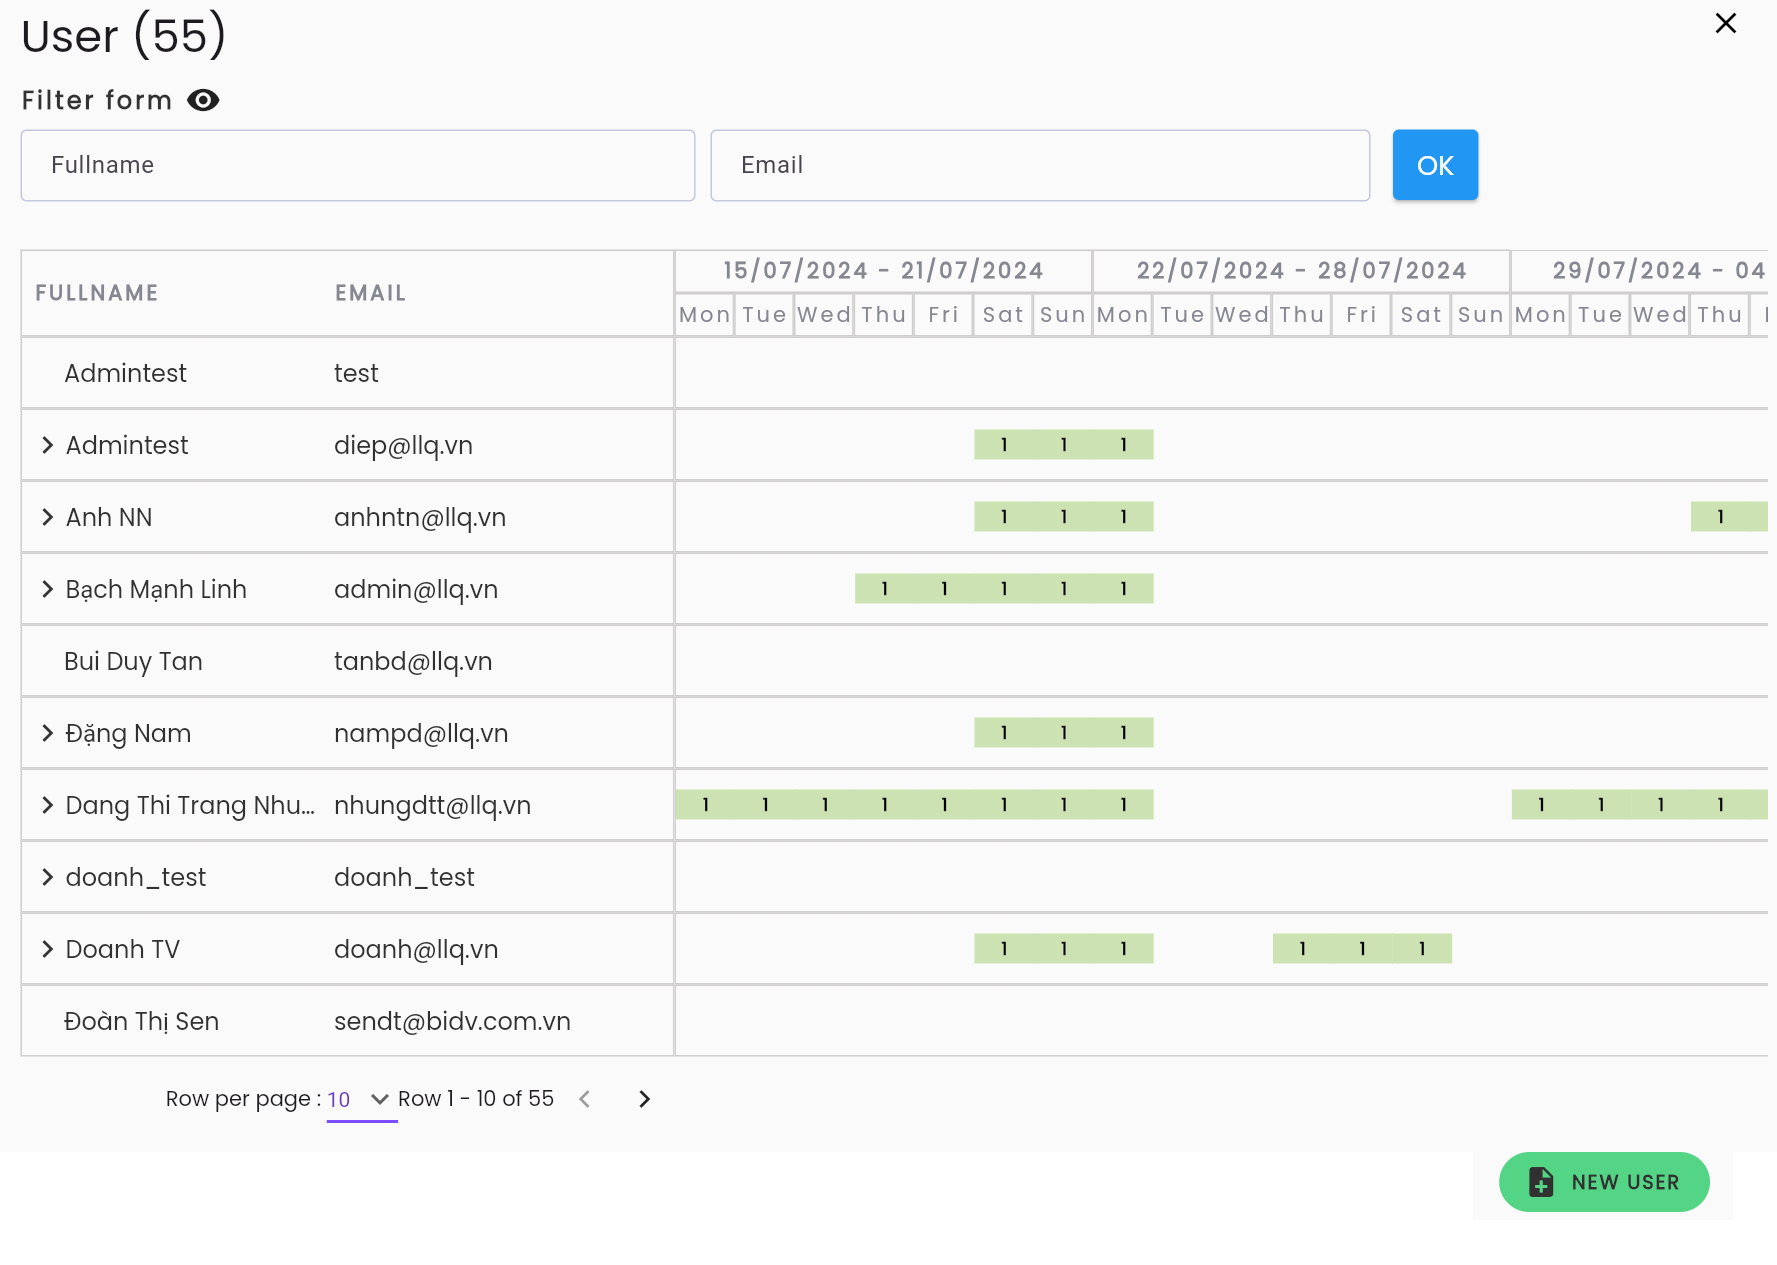The image size is (1777, 1265).
Task: Select the Đoàn Thị Sen name
Action: [x=141, y=1021]
